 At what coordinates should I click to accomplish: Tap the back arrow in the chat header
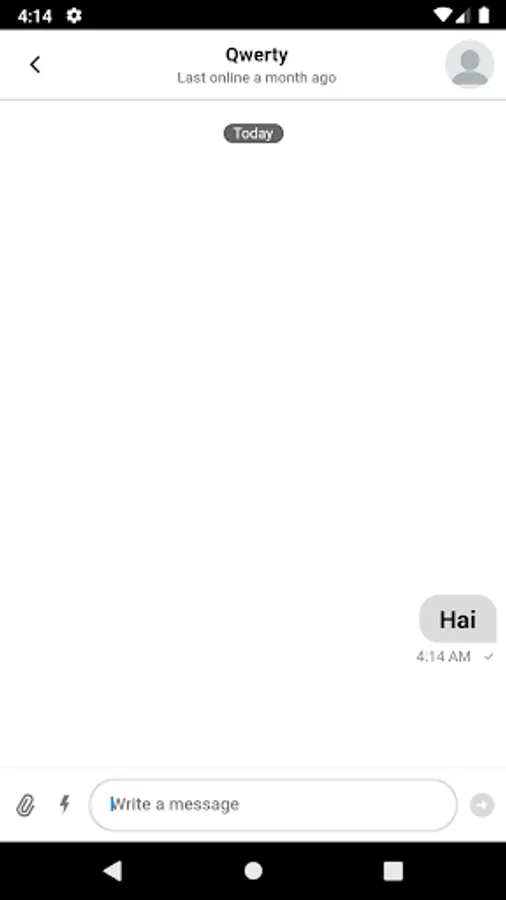(35, 64)
